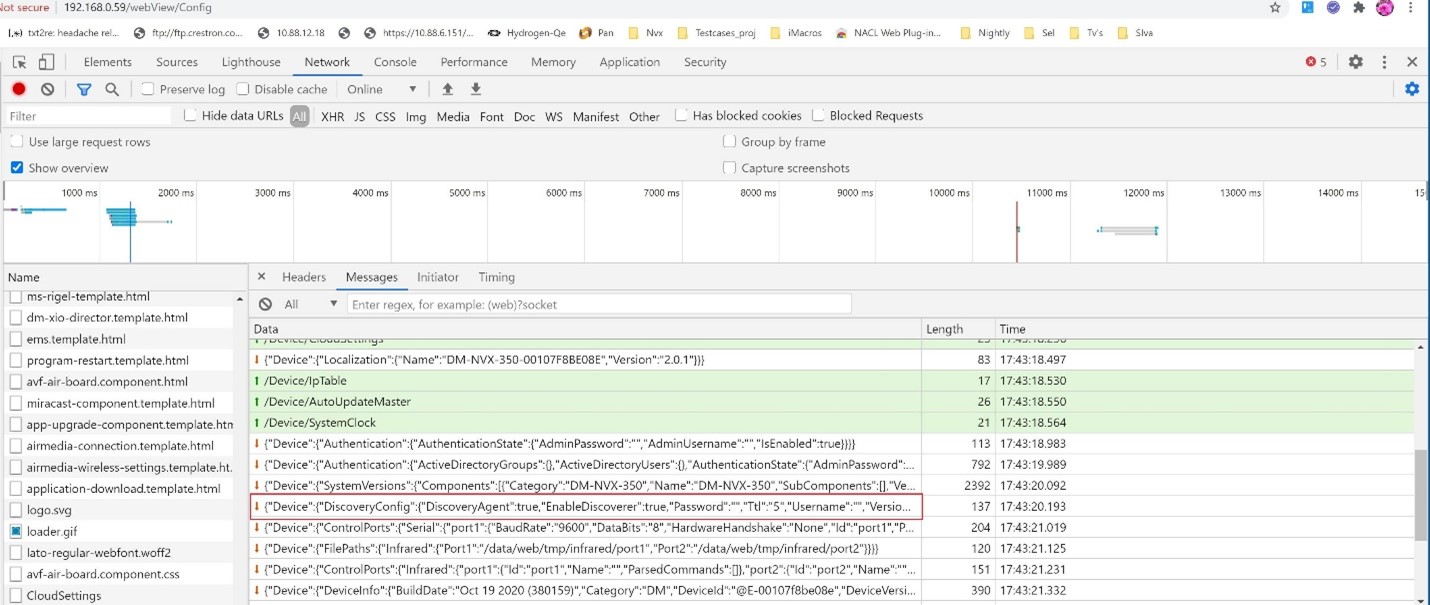1430x605 pixels.
Task: Filter requests by WS type
Action: [554, 116]
